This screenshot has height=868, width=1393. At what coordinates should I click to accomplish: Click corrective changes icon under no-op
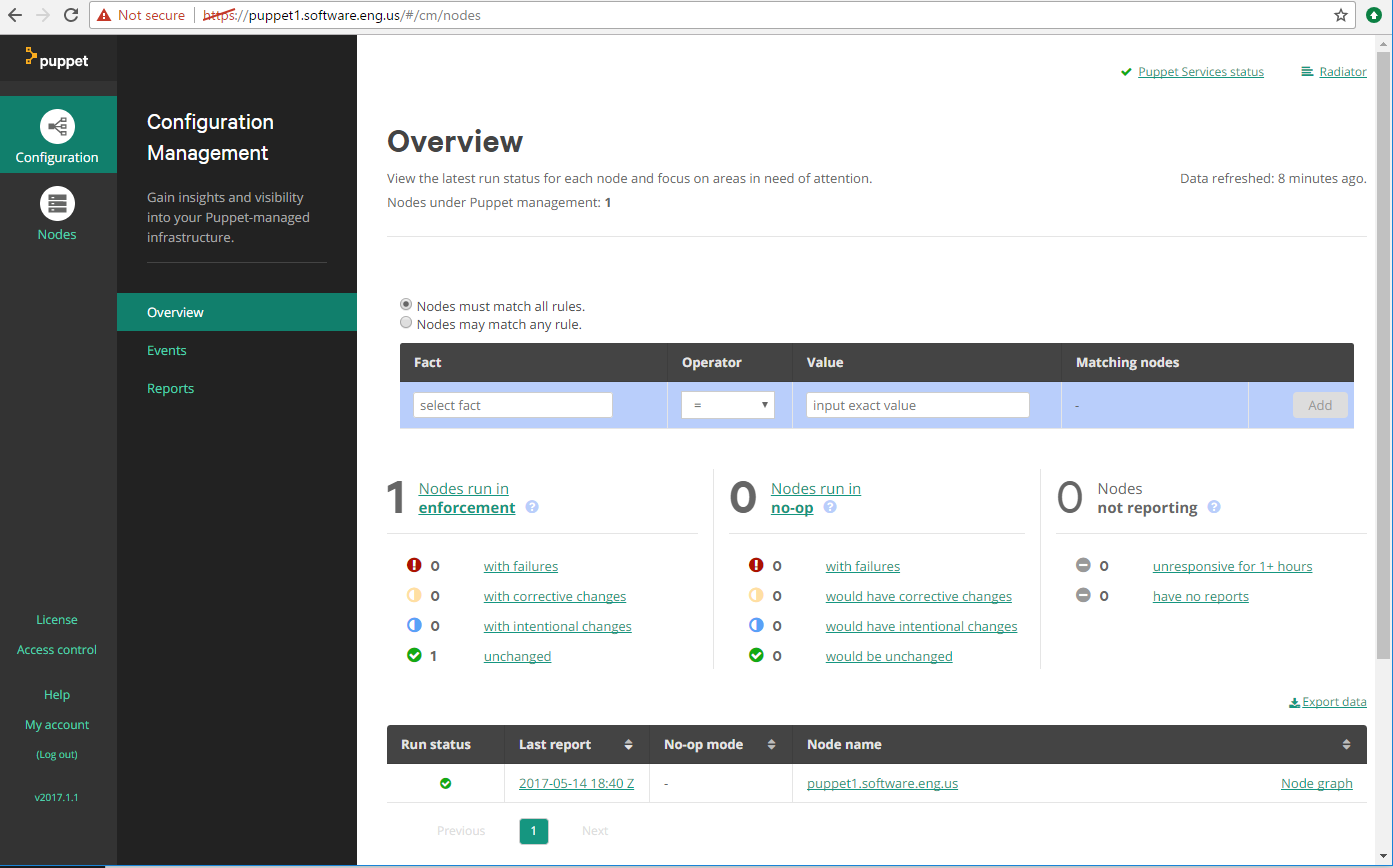[756, 595]
